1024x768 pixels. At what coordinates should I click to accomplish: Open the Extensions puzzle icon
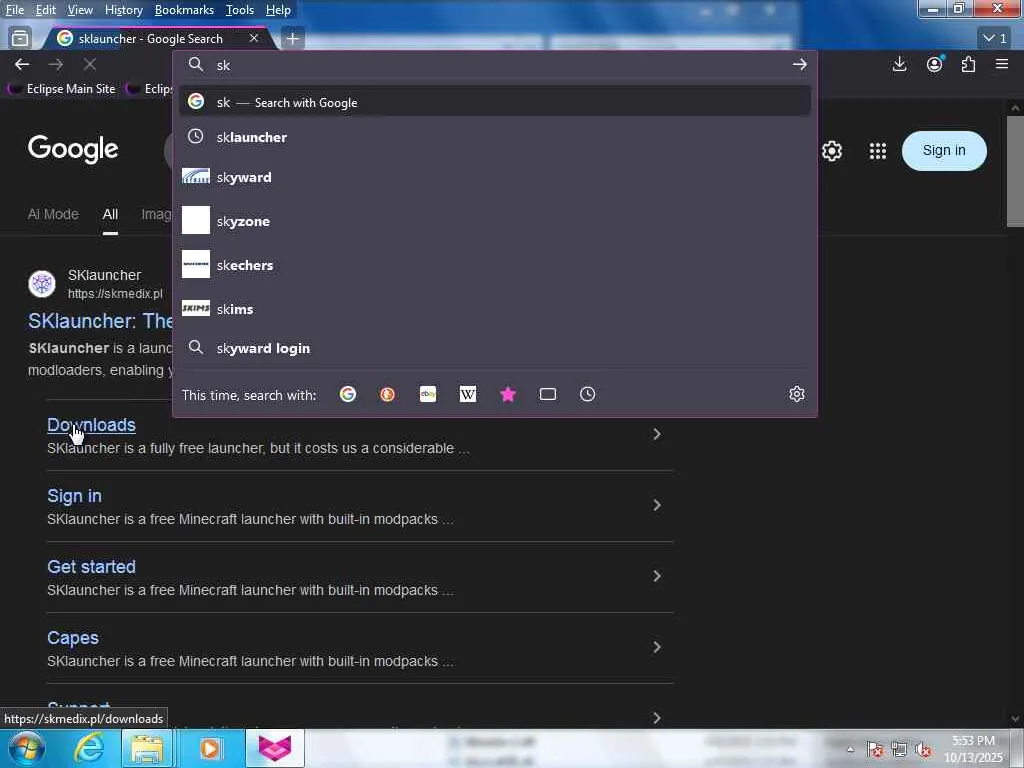[968, 64]
